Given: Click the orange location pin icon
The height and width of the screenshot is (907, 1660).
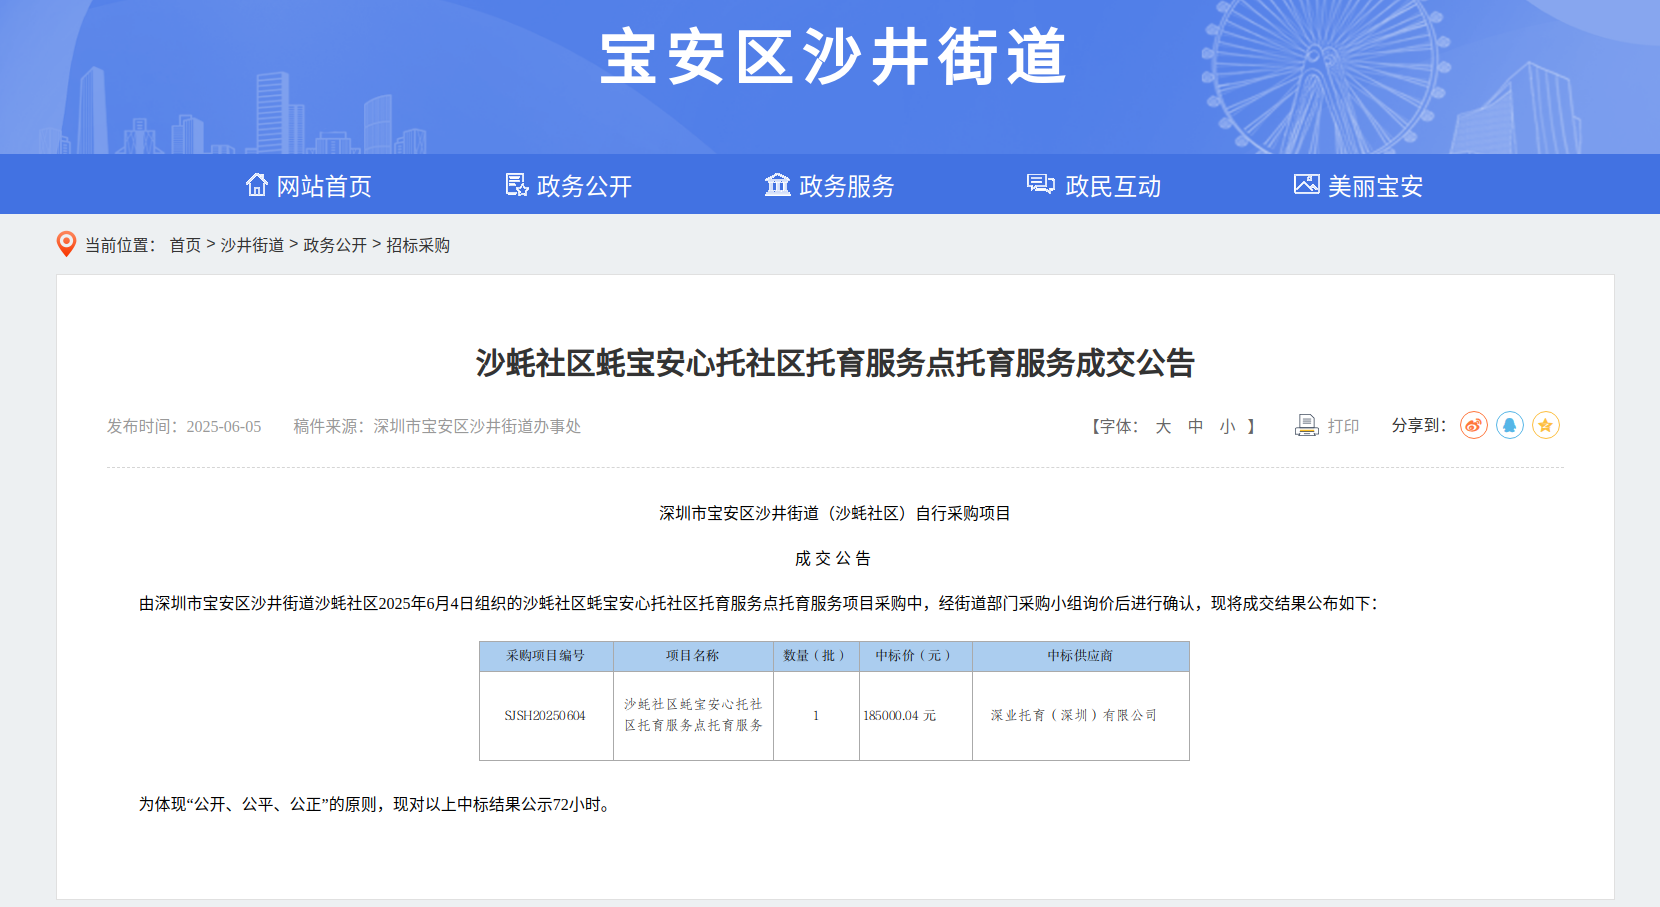Looking at the screenshot, I should 66,244.
